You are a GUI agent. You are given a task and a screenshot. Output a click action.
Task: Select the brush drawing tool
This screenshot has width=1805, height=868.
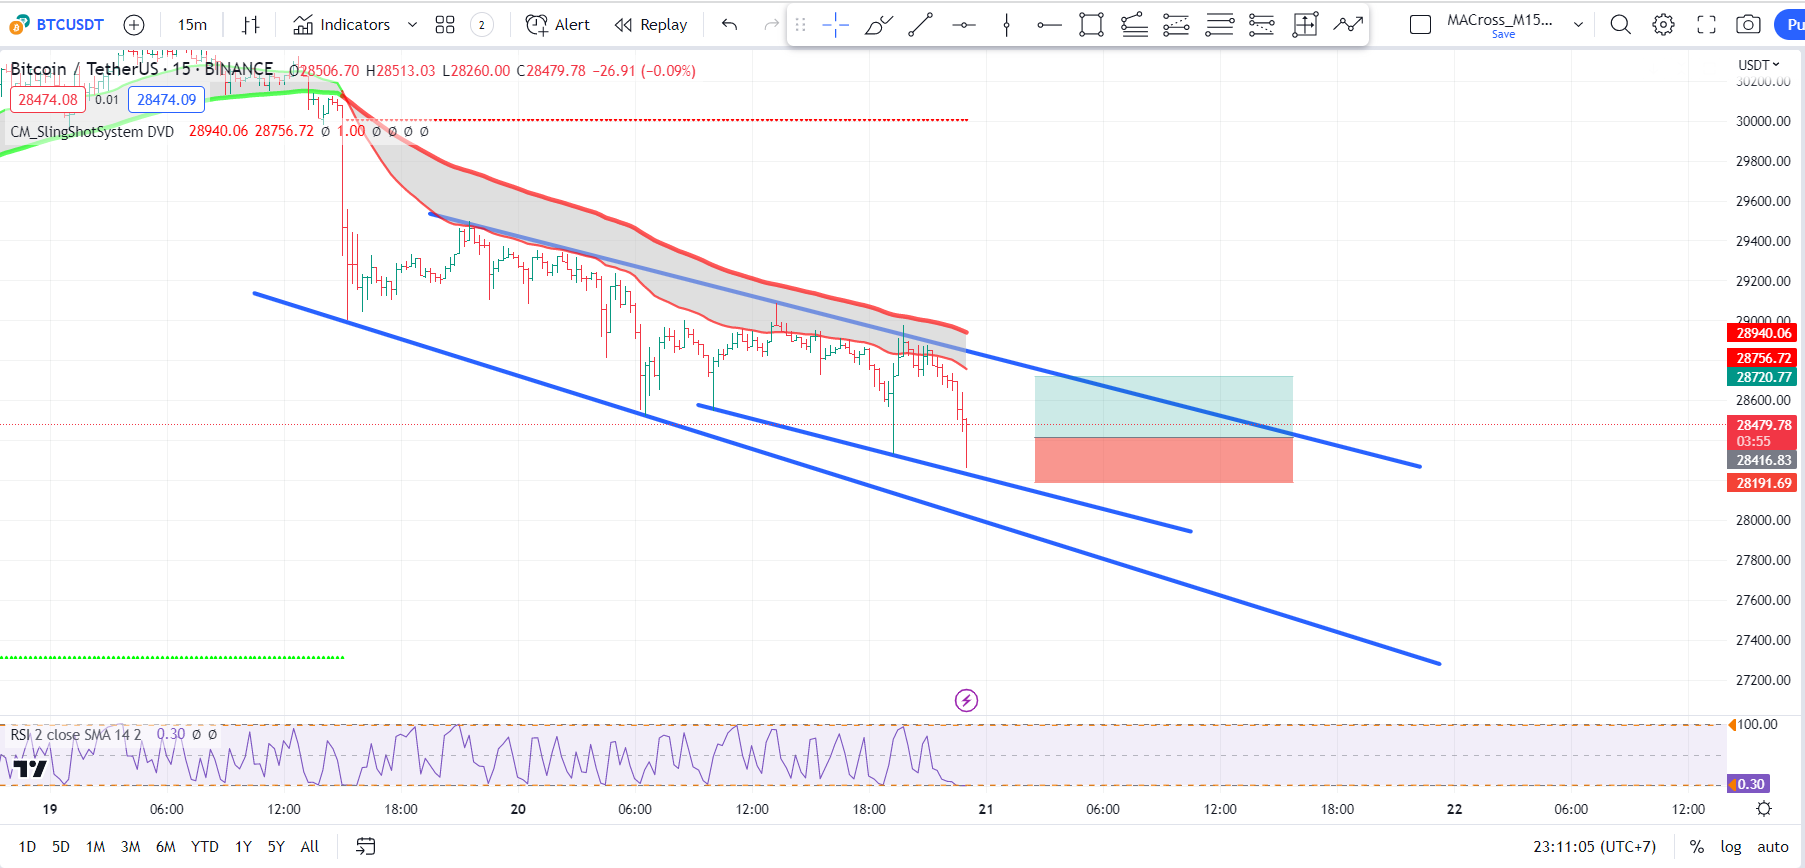coord(878,25)
